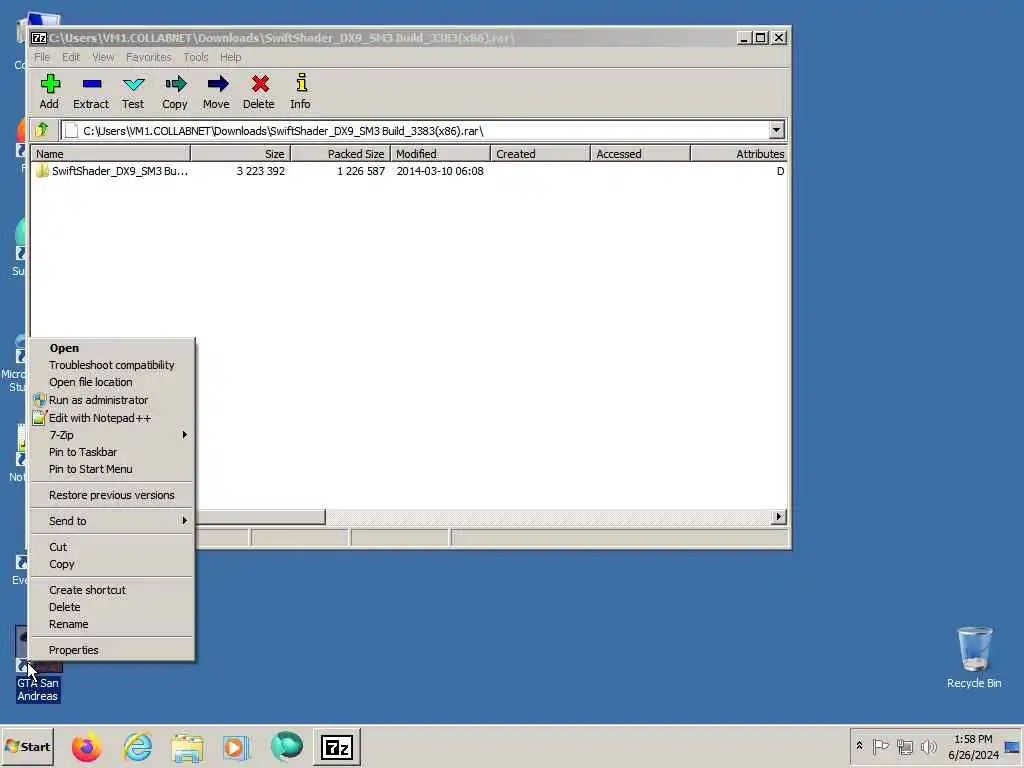Screen dimensions: 1024x768
Task: Select Pin to Start Menu
Action: (x=112, y=469)
